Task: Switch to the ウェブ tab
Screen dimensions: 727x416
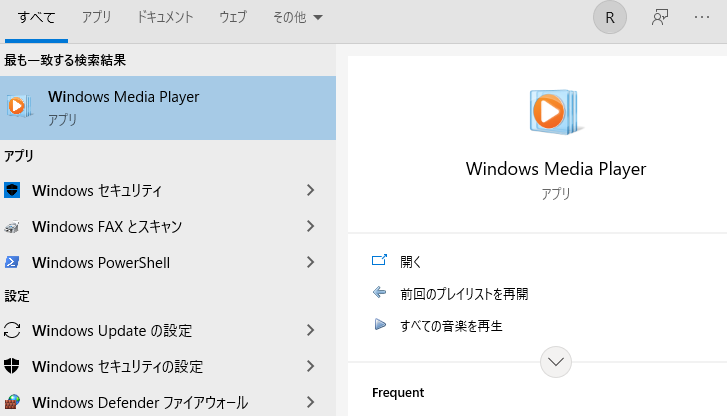Action: coord(233,18)
